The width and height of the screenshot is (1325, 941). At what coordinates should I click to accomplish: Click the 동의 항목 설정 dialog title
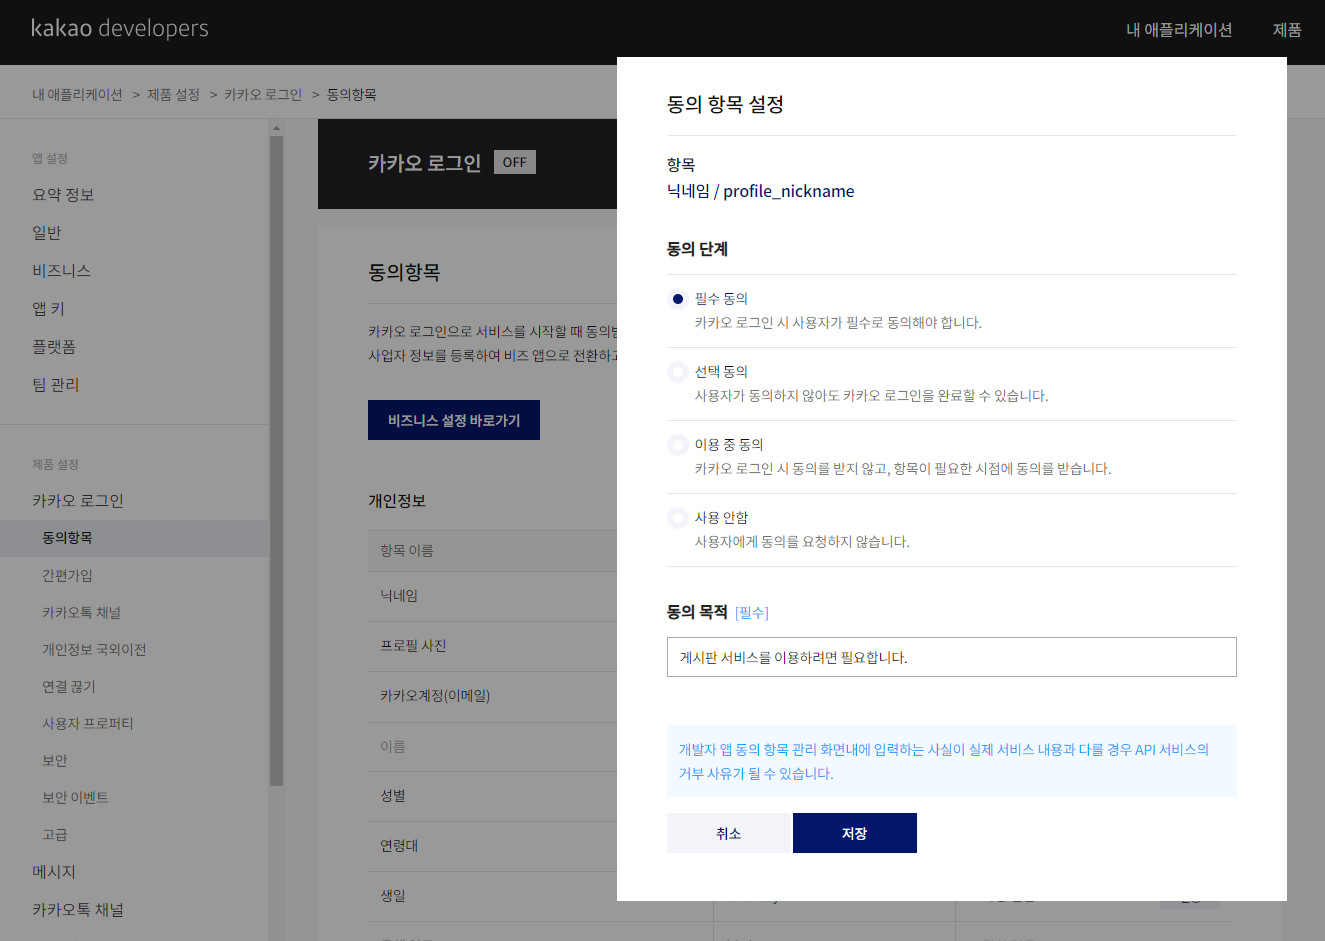click(x=725, y=104)
